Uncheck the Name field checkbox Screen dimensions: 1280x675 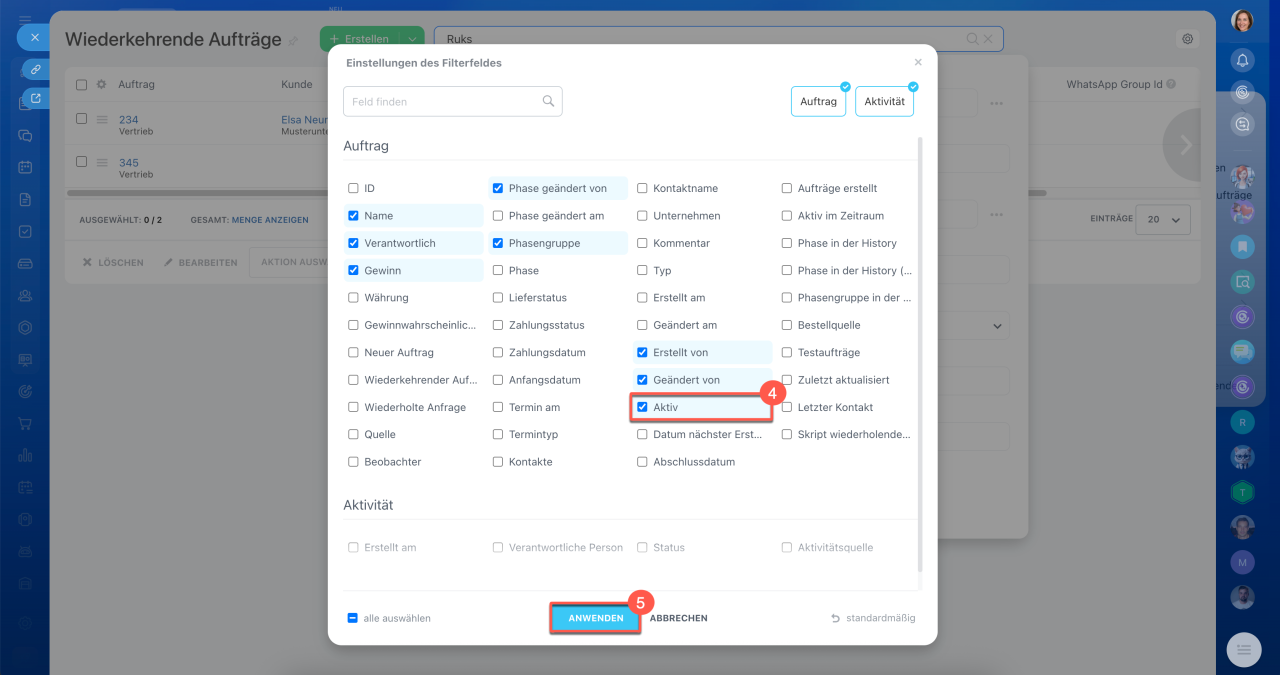353,215
